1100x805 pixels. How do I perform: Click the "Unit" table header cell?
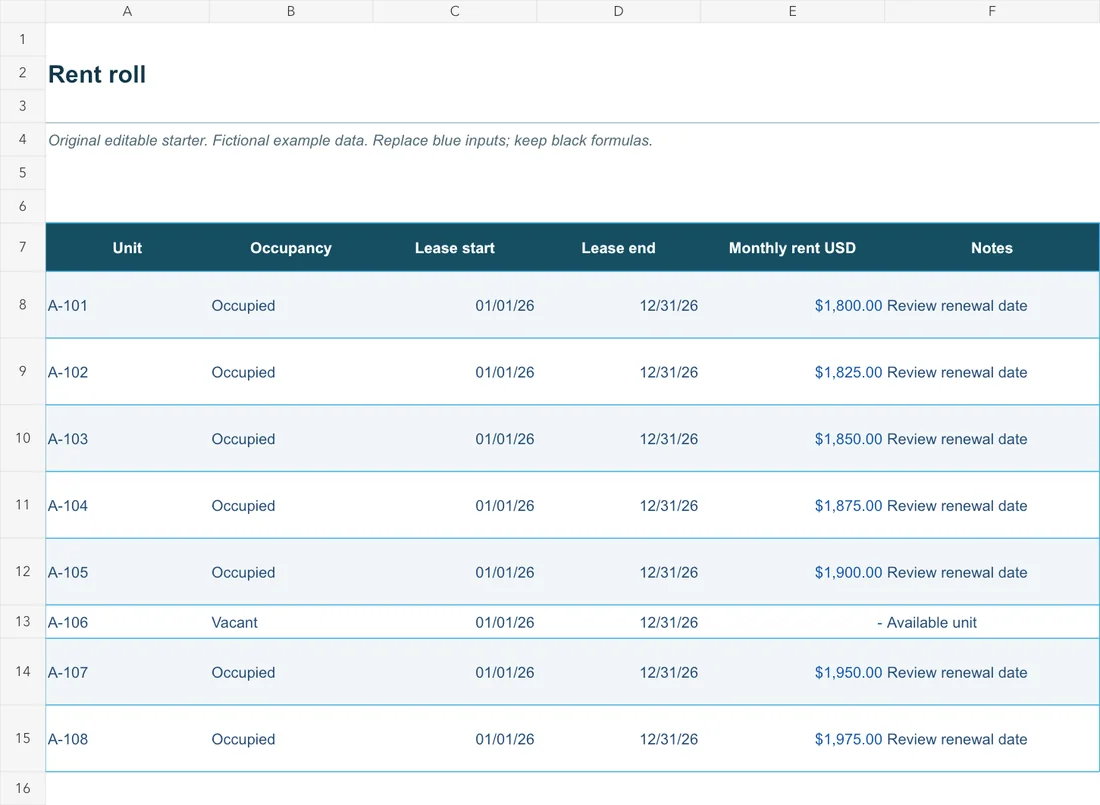pyautogui.click(x=127, y=248)
